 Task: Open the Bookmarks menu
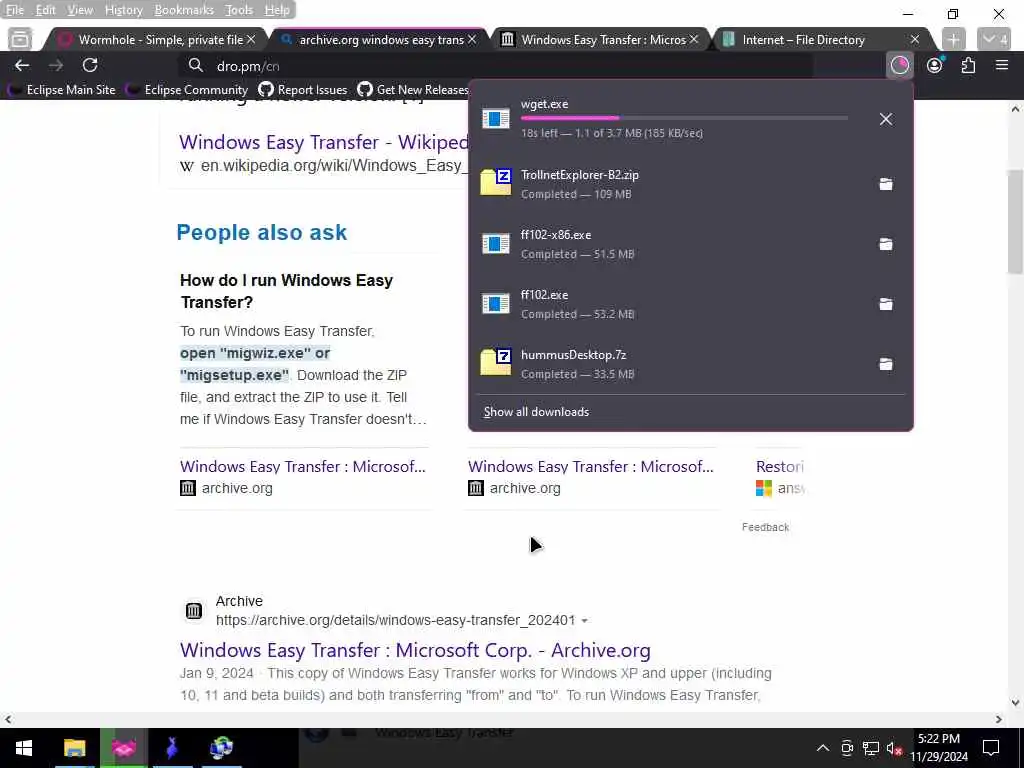[x=184, y=10]
